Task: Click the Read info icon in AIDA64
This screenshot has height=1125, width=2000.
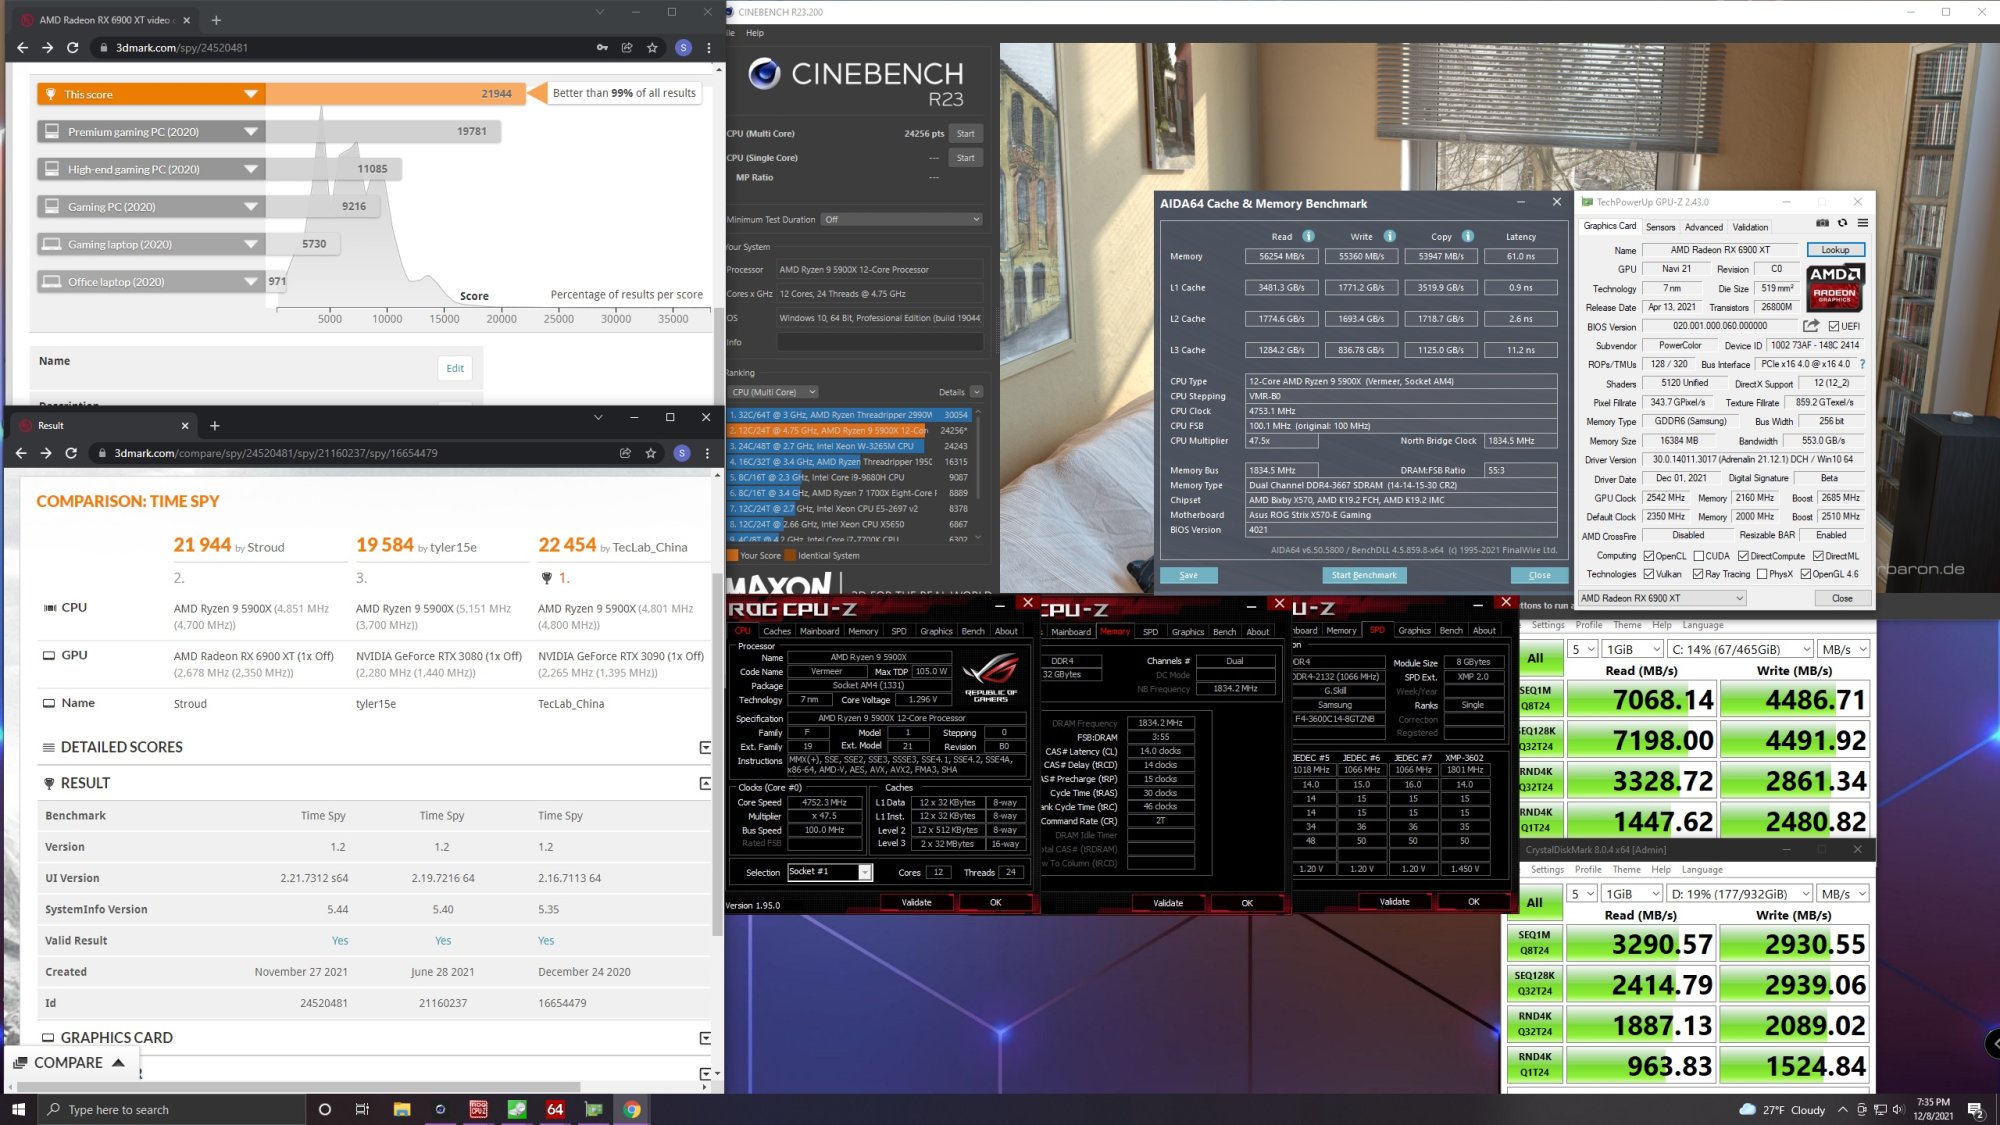Action: click(1308, 237)
